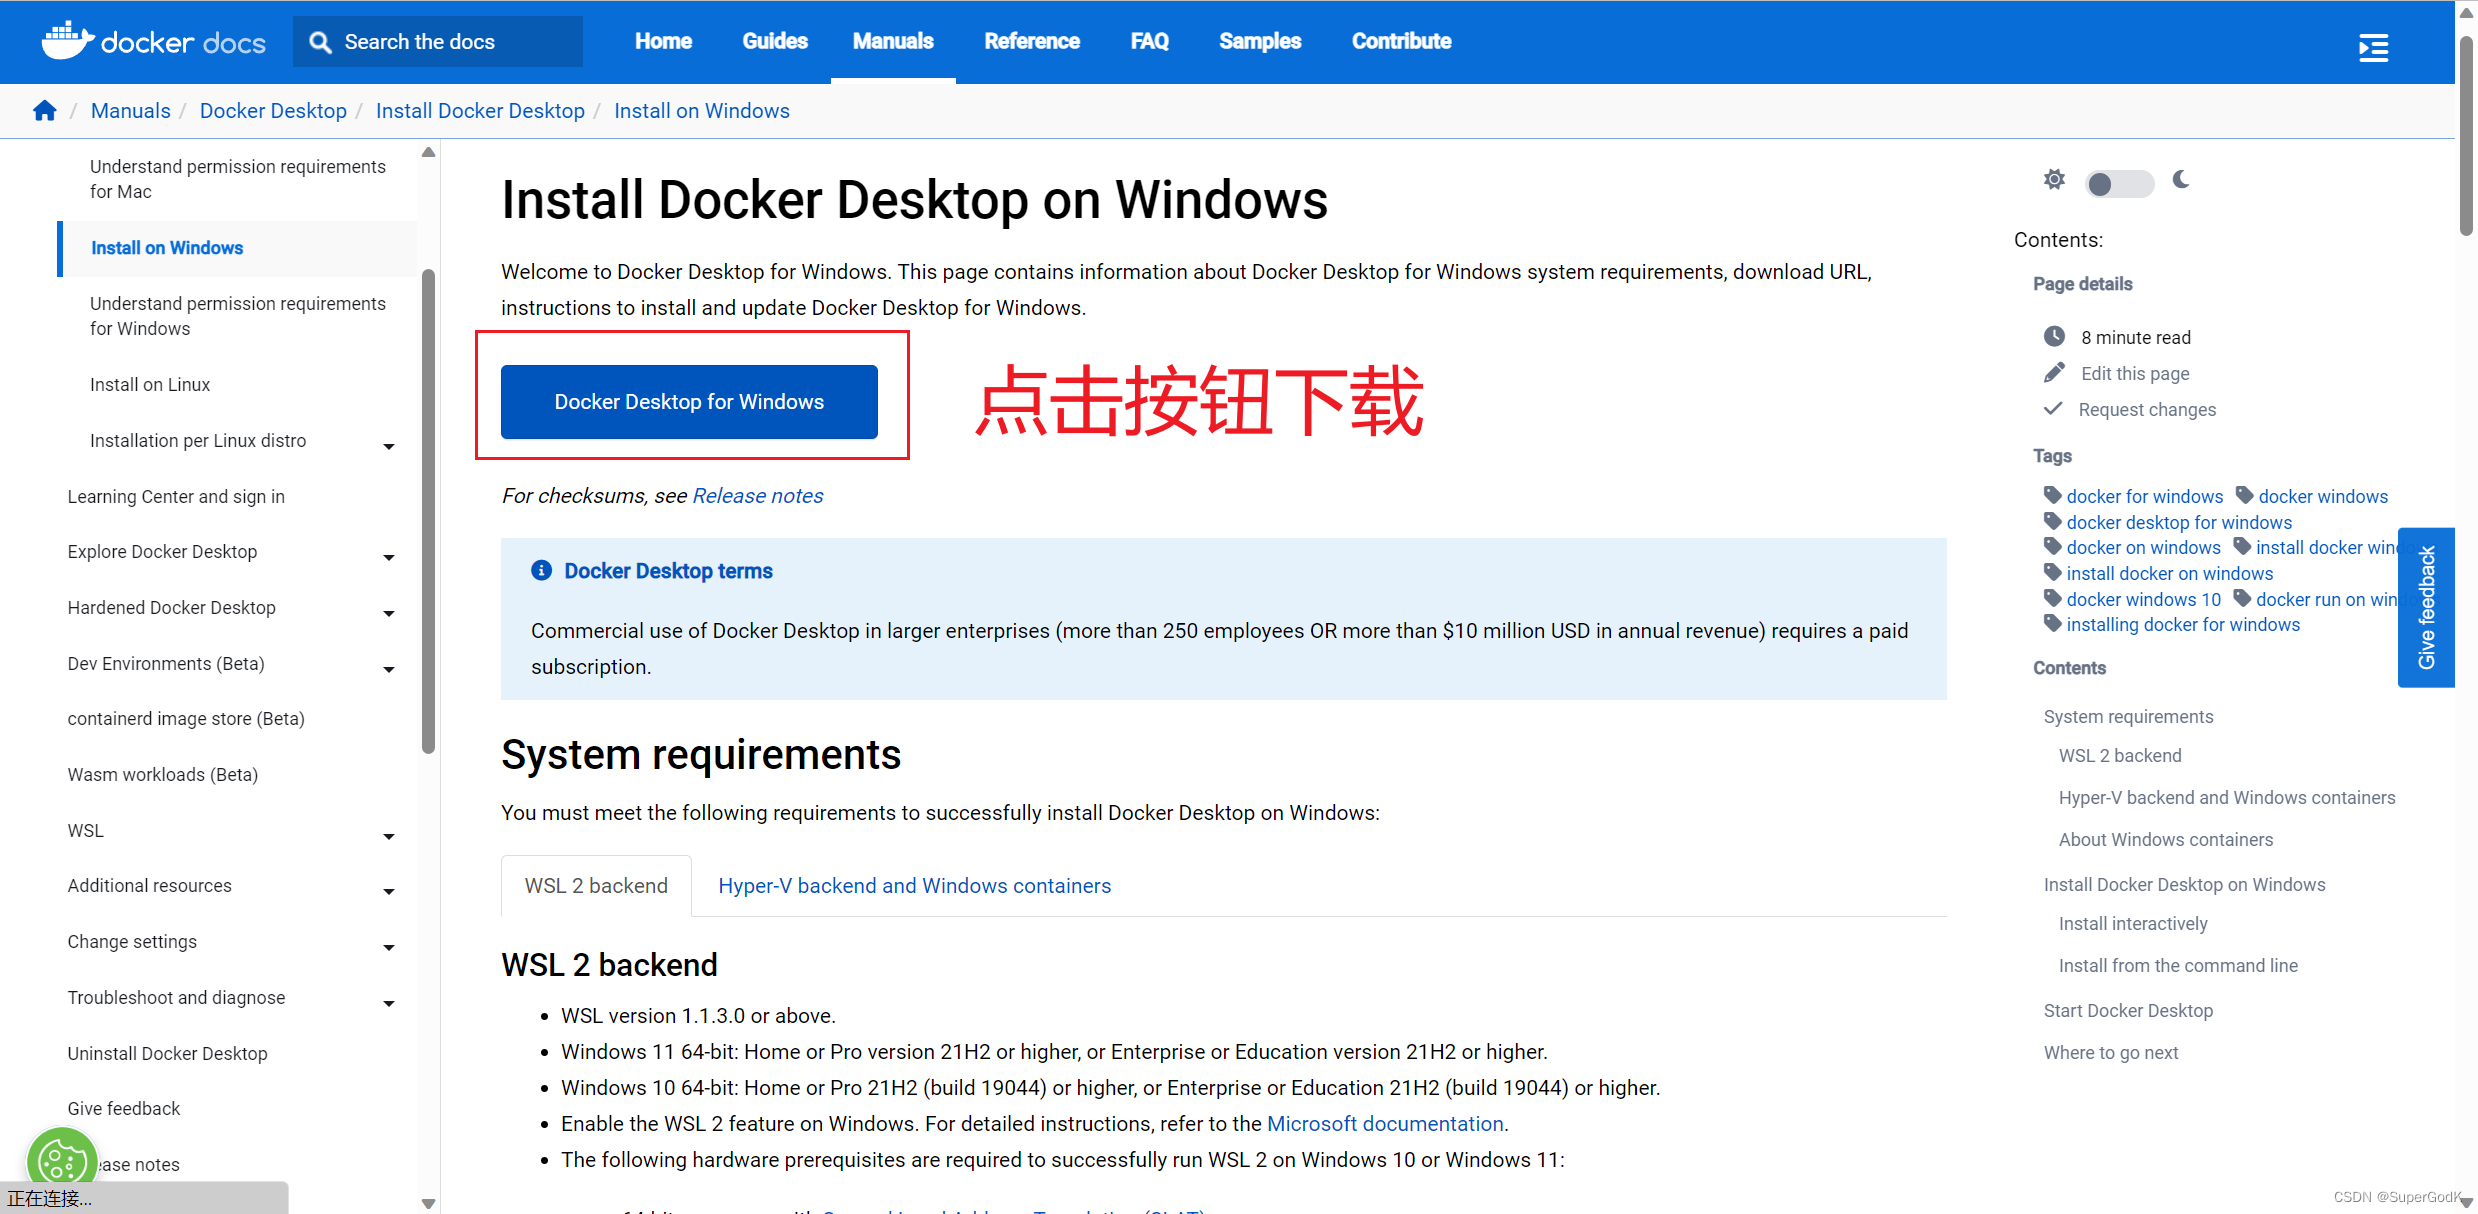Open the hamburger menu at top right

2374,47
